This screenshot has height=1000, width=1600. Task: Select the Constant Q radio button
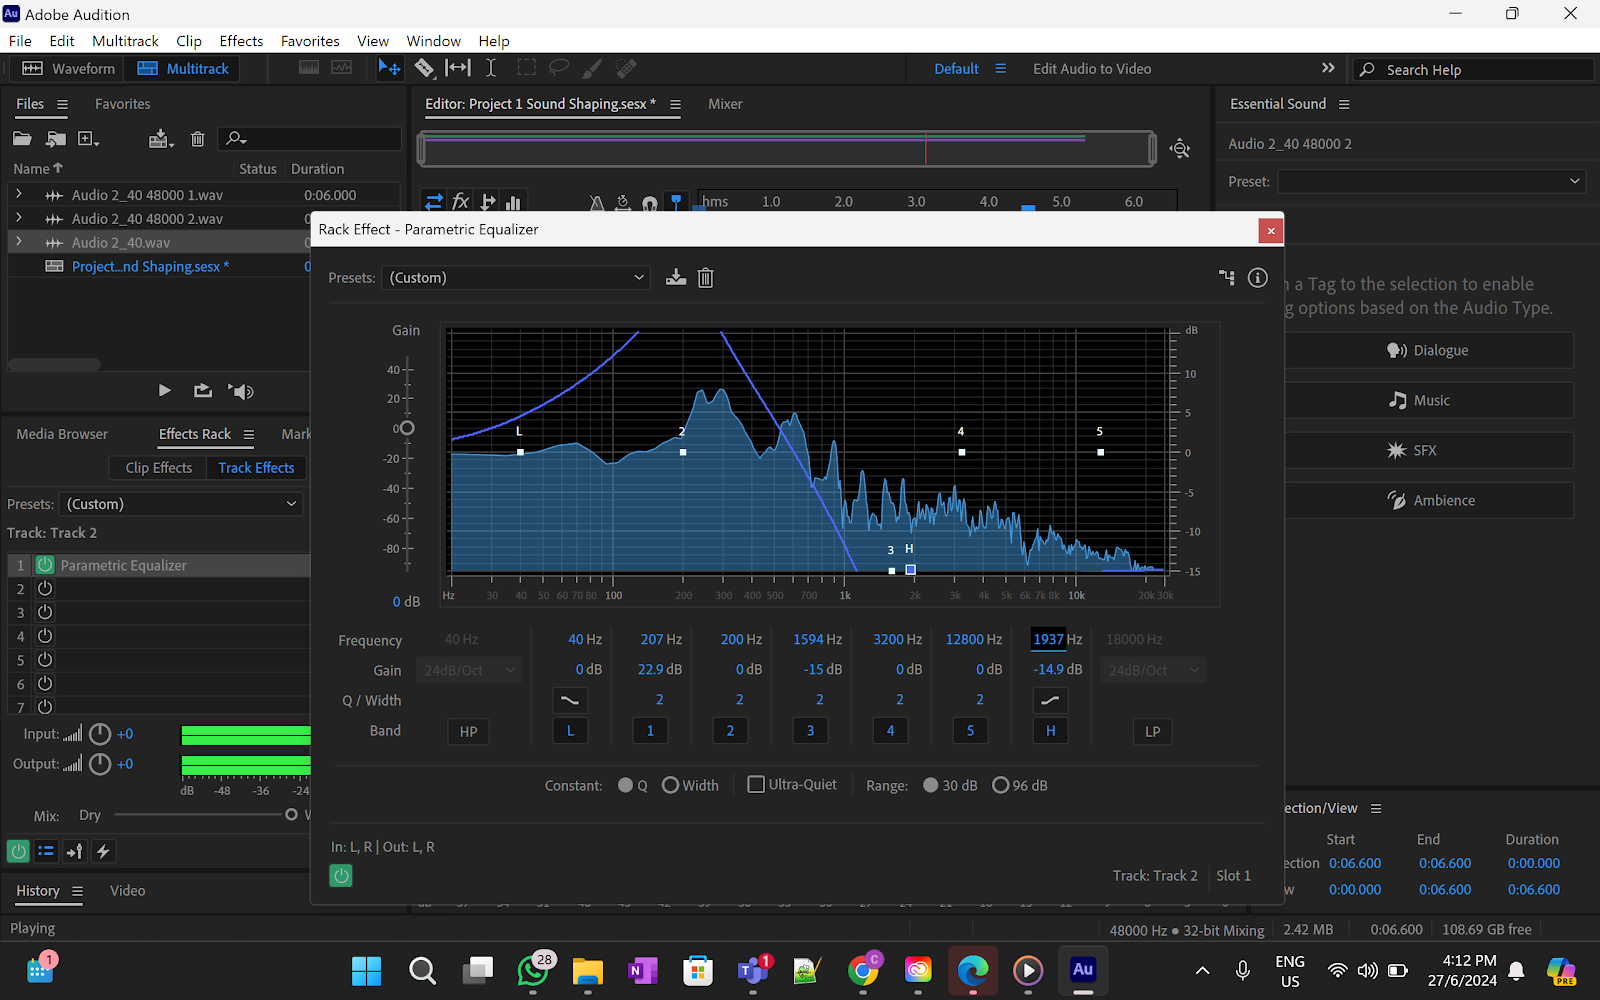tap(626, 785)
